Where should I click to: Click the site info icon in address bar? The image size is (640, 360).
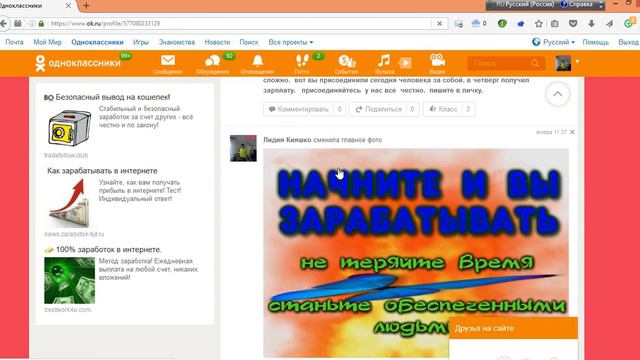click(32, 24)
